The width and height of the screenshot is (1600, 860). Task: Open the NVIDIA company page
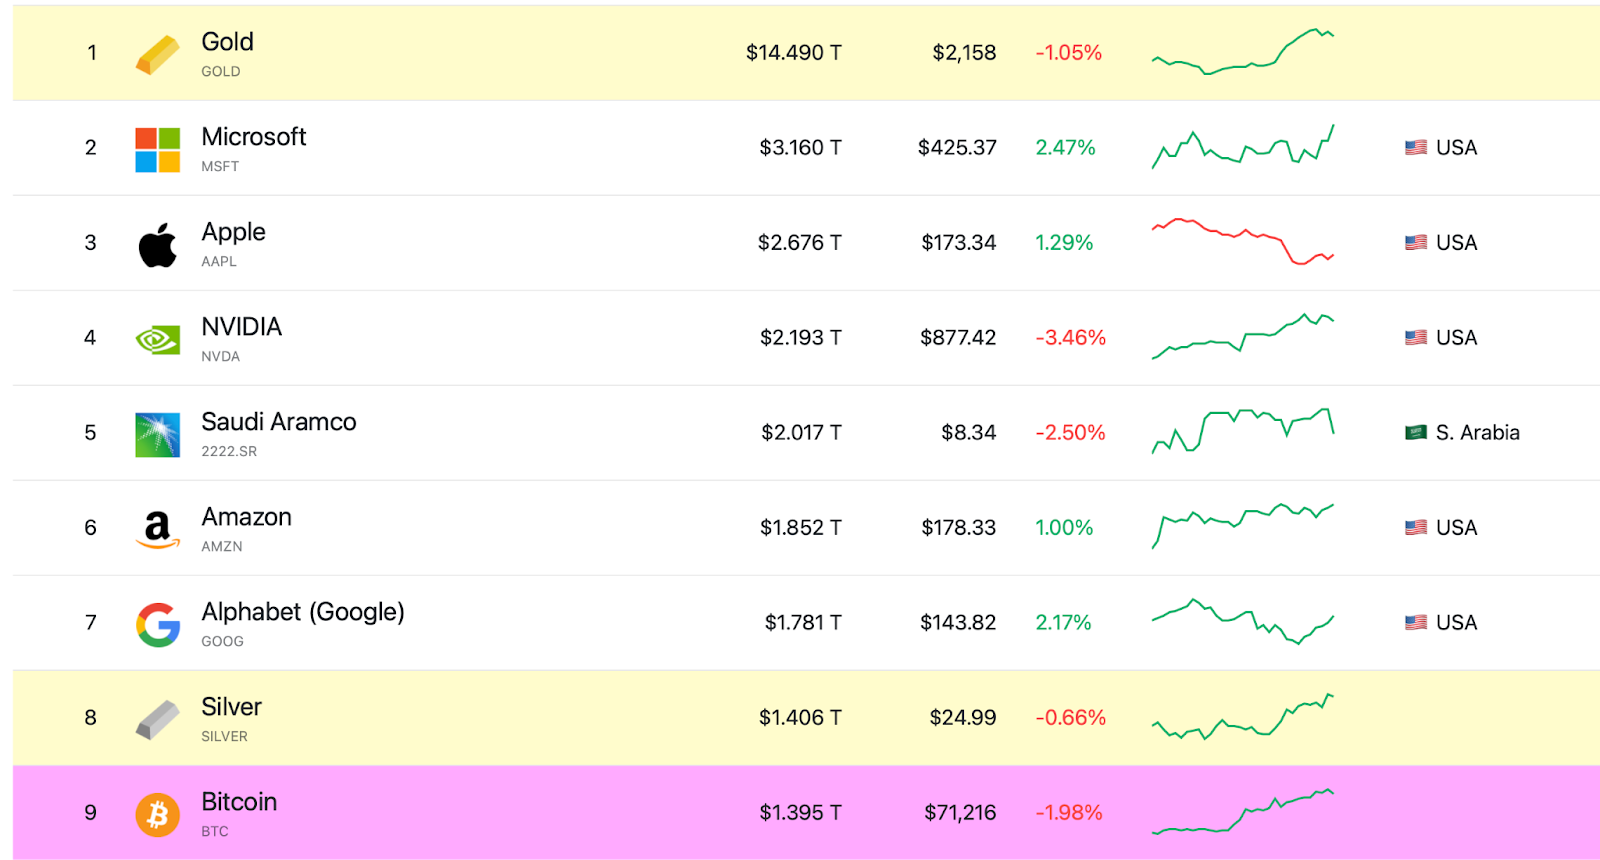click(241, 327)
